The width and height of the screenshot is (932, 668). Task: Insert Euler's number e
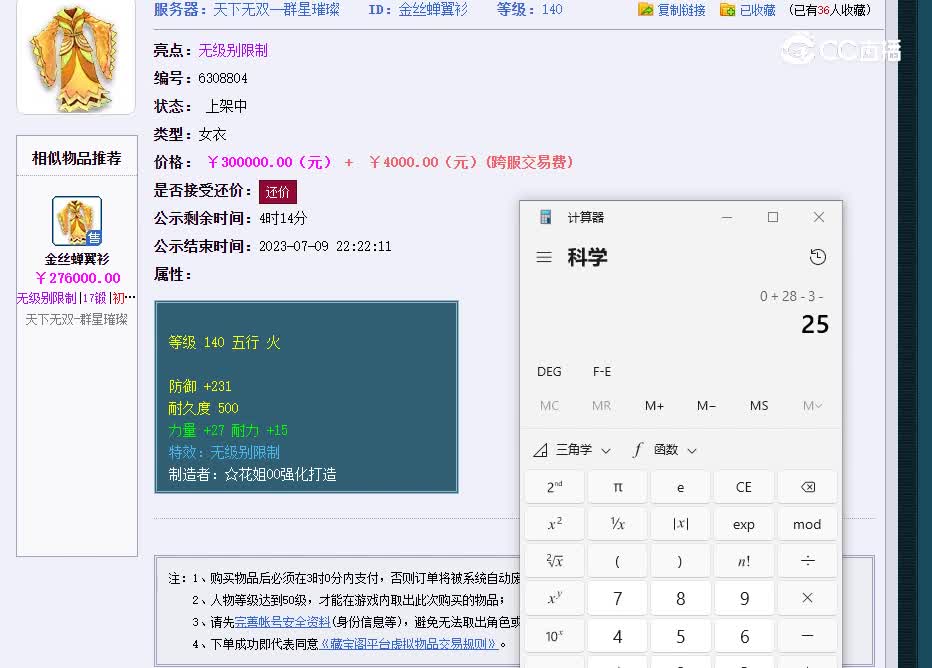click(681, 487)
